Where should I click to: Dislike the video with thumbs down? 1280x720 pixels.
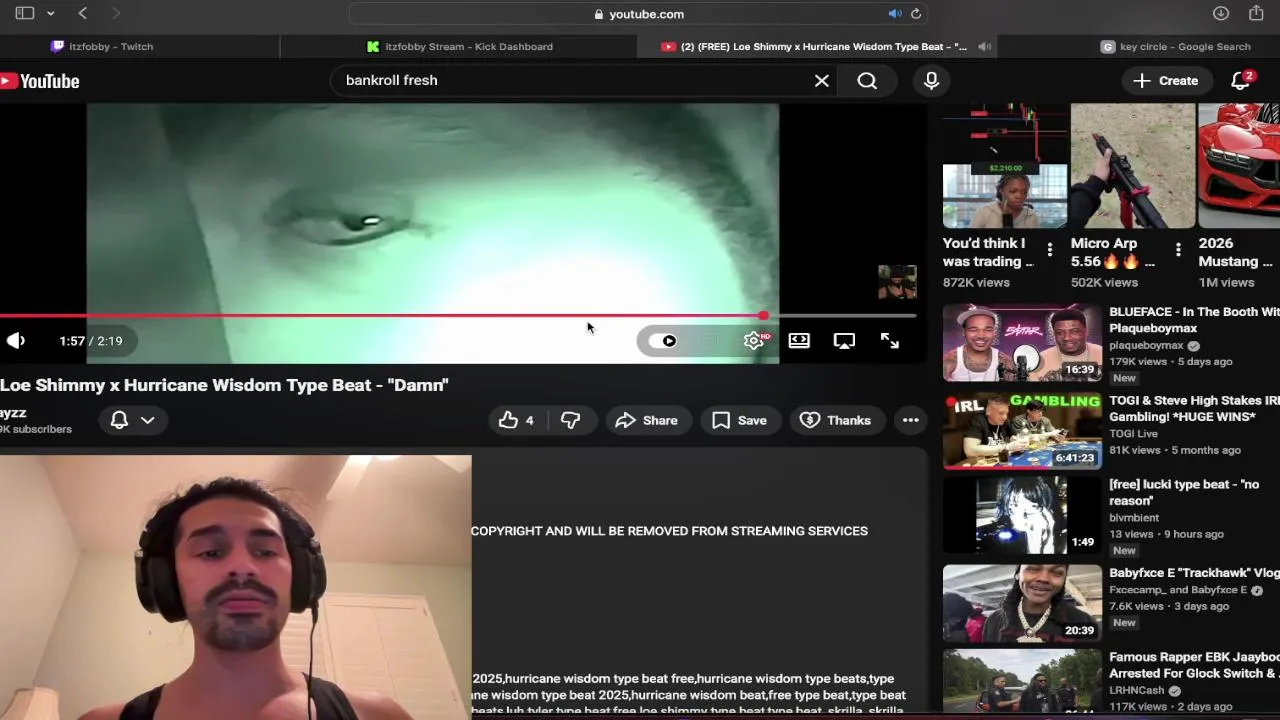[x=571, y=420]
